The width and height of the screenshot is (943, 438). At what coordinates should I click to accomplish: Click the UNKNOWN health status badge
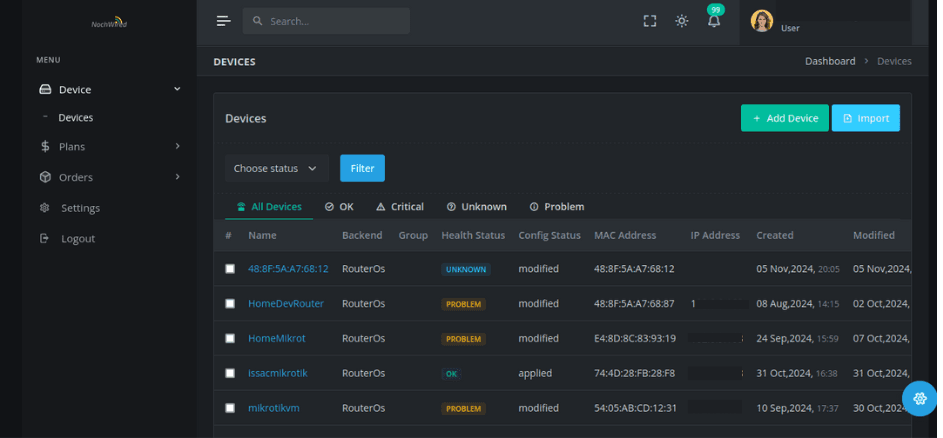pos(466,270)
